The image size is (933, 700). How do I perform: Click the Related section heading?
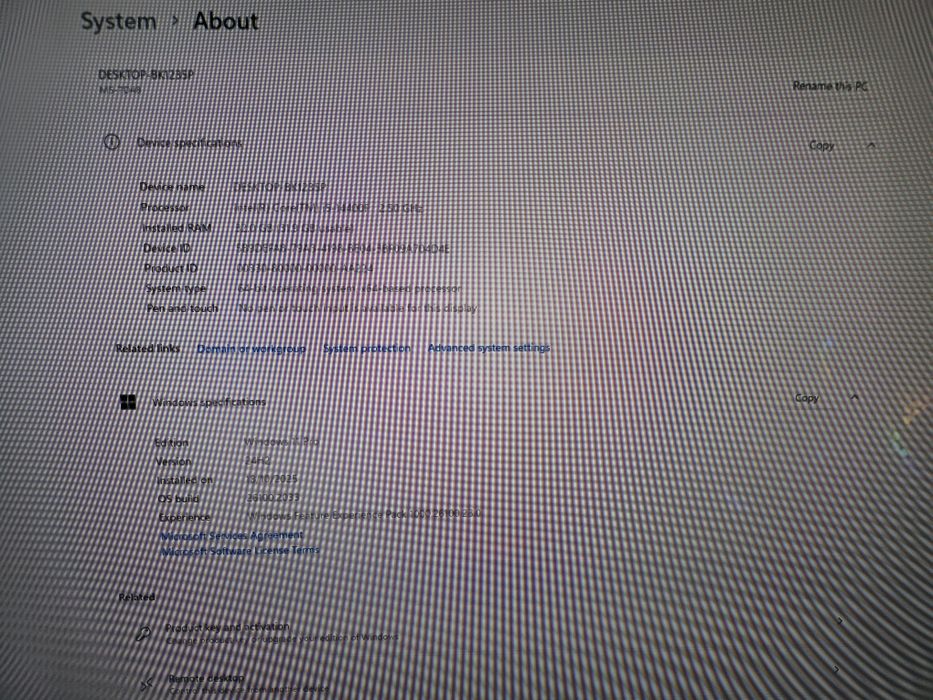point(137,597)
